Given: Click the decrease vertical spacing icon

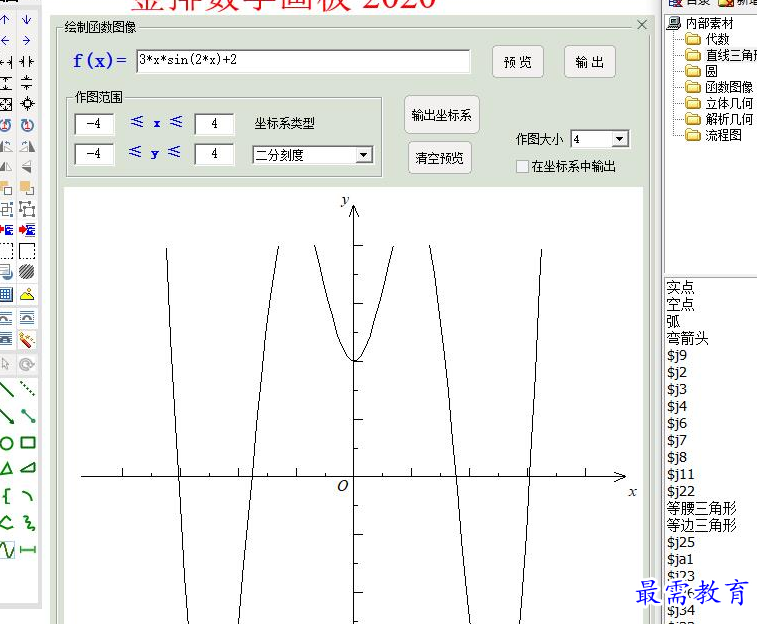Looking at the screenshot, I should pyautogui.click(x=27, y=83).
